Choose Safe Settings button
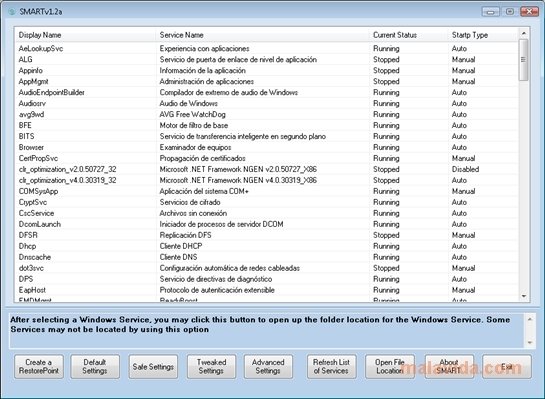This screenshot has width=545, height=399. 153,366
